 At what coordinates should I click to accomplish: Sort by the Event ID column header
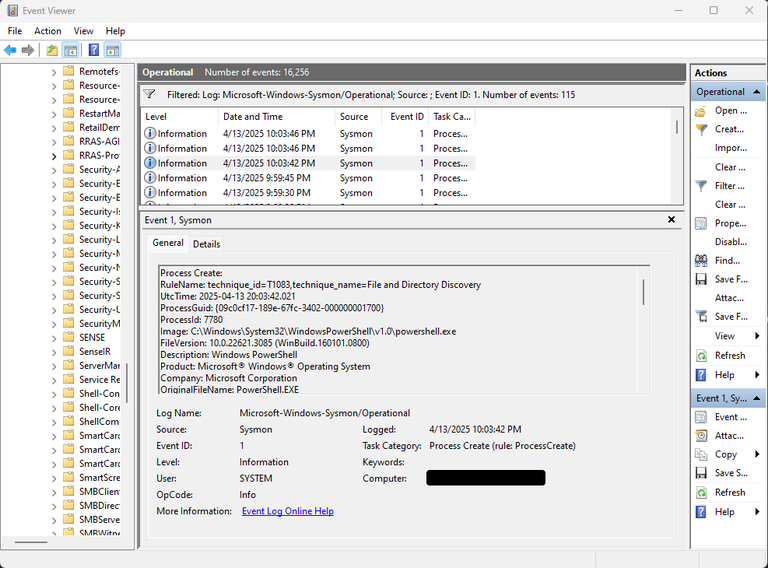tap(406, 117)
